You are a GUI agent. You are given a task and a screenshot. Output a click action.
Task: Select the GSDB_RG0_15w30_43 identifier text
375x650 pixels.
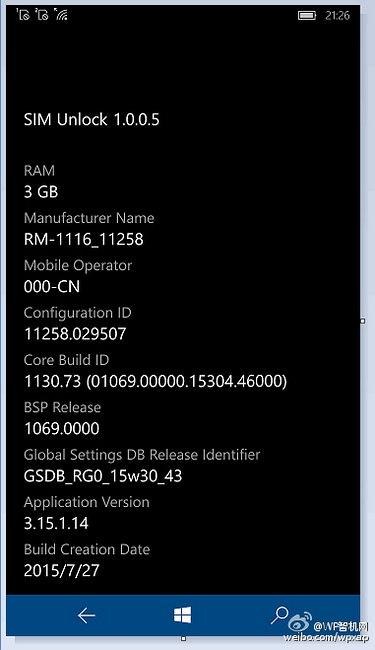point(103,476)
